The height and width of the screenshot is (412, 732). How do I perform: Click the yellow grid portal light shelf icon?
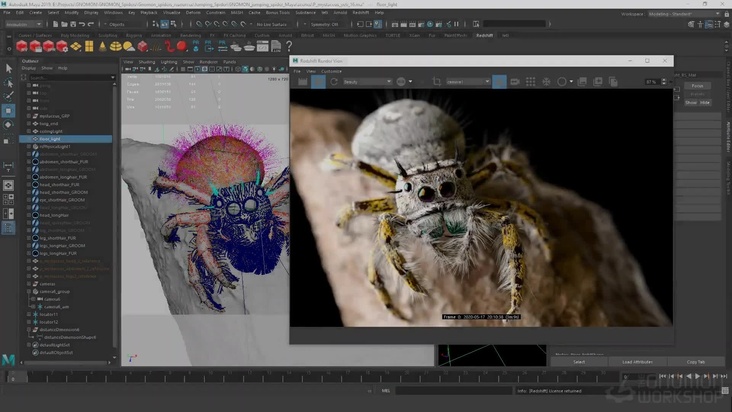(89, 46)
